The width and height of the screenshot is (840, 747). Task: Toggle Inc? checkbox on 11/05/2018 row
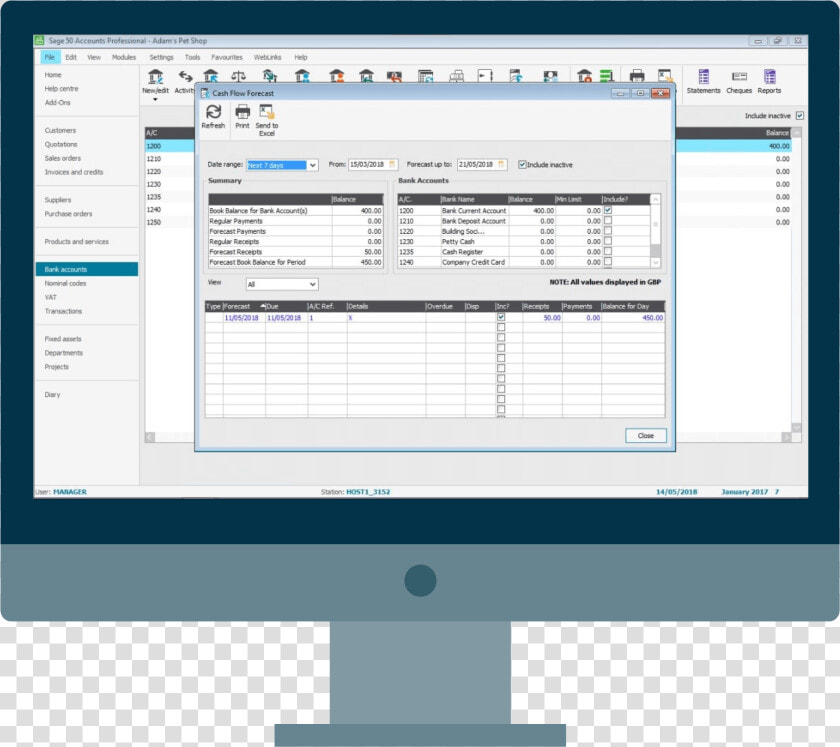point(501,317)
